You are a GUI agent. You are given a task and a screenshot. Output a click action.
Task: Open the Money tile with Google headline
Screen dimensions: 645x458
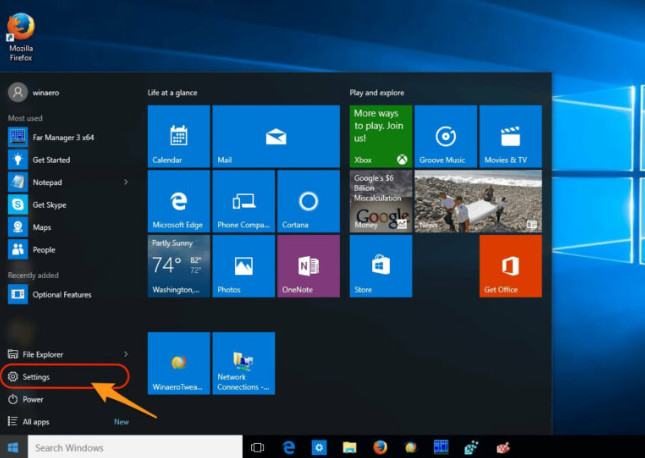point(381,201)
